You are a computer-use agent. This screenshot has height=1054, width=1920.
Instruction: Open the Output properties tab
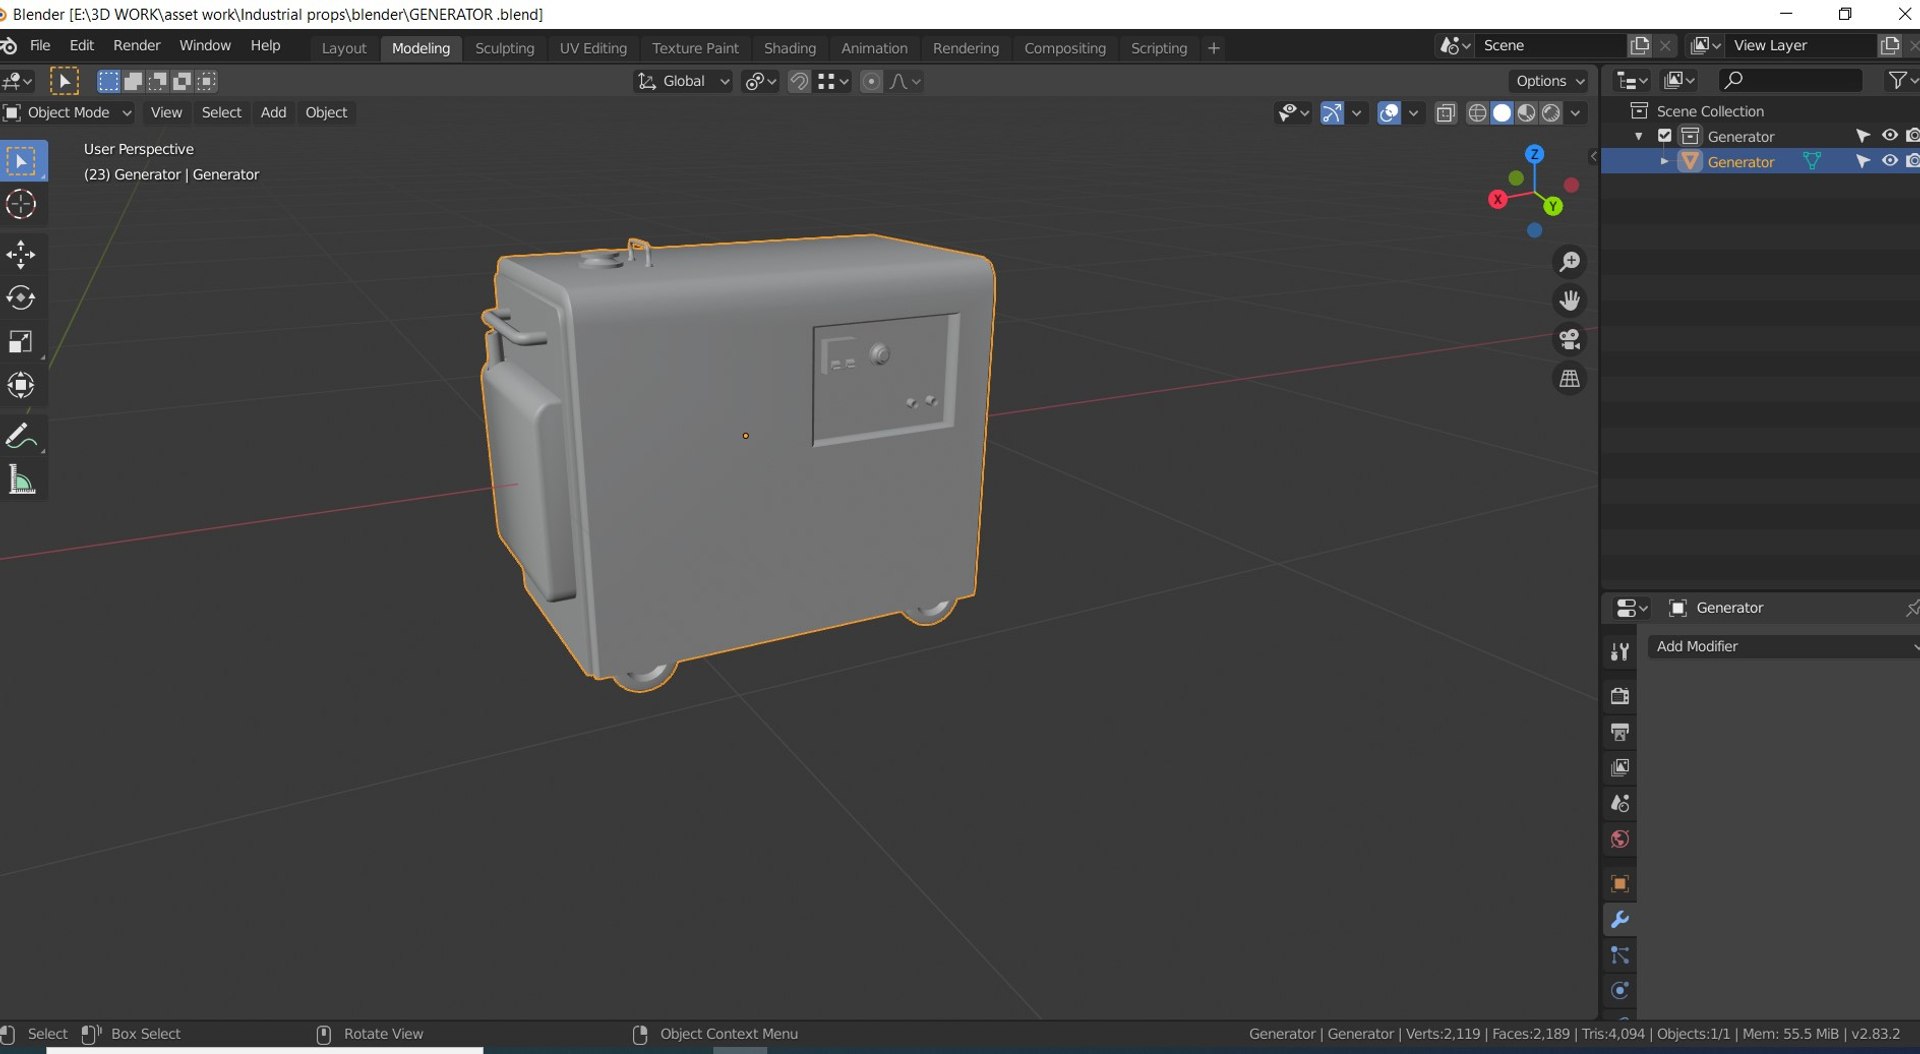click(1620, 732)
